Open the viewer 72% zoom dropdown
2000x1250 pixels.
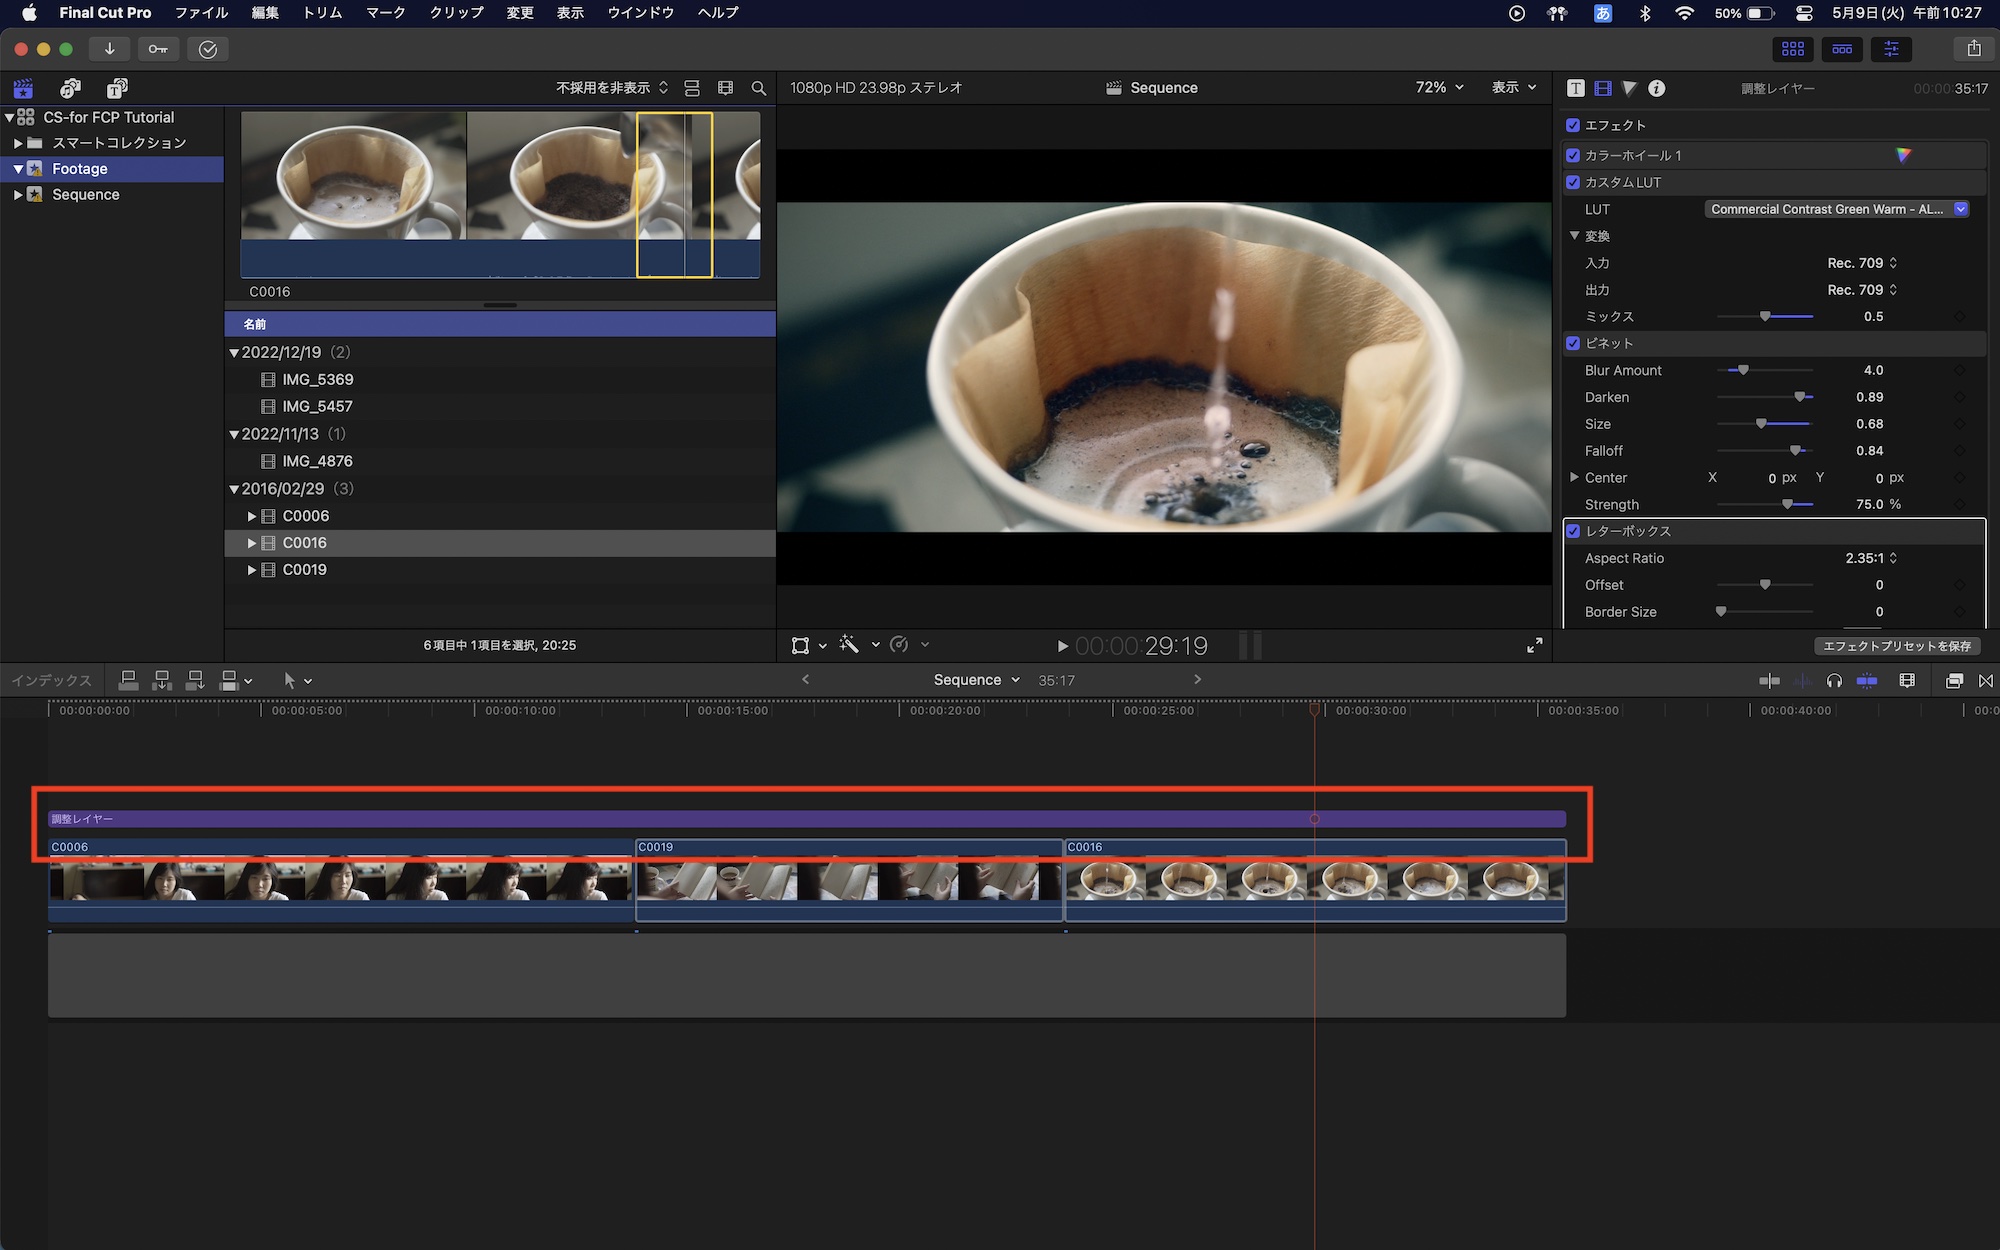tap(1439, 88)
